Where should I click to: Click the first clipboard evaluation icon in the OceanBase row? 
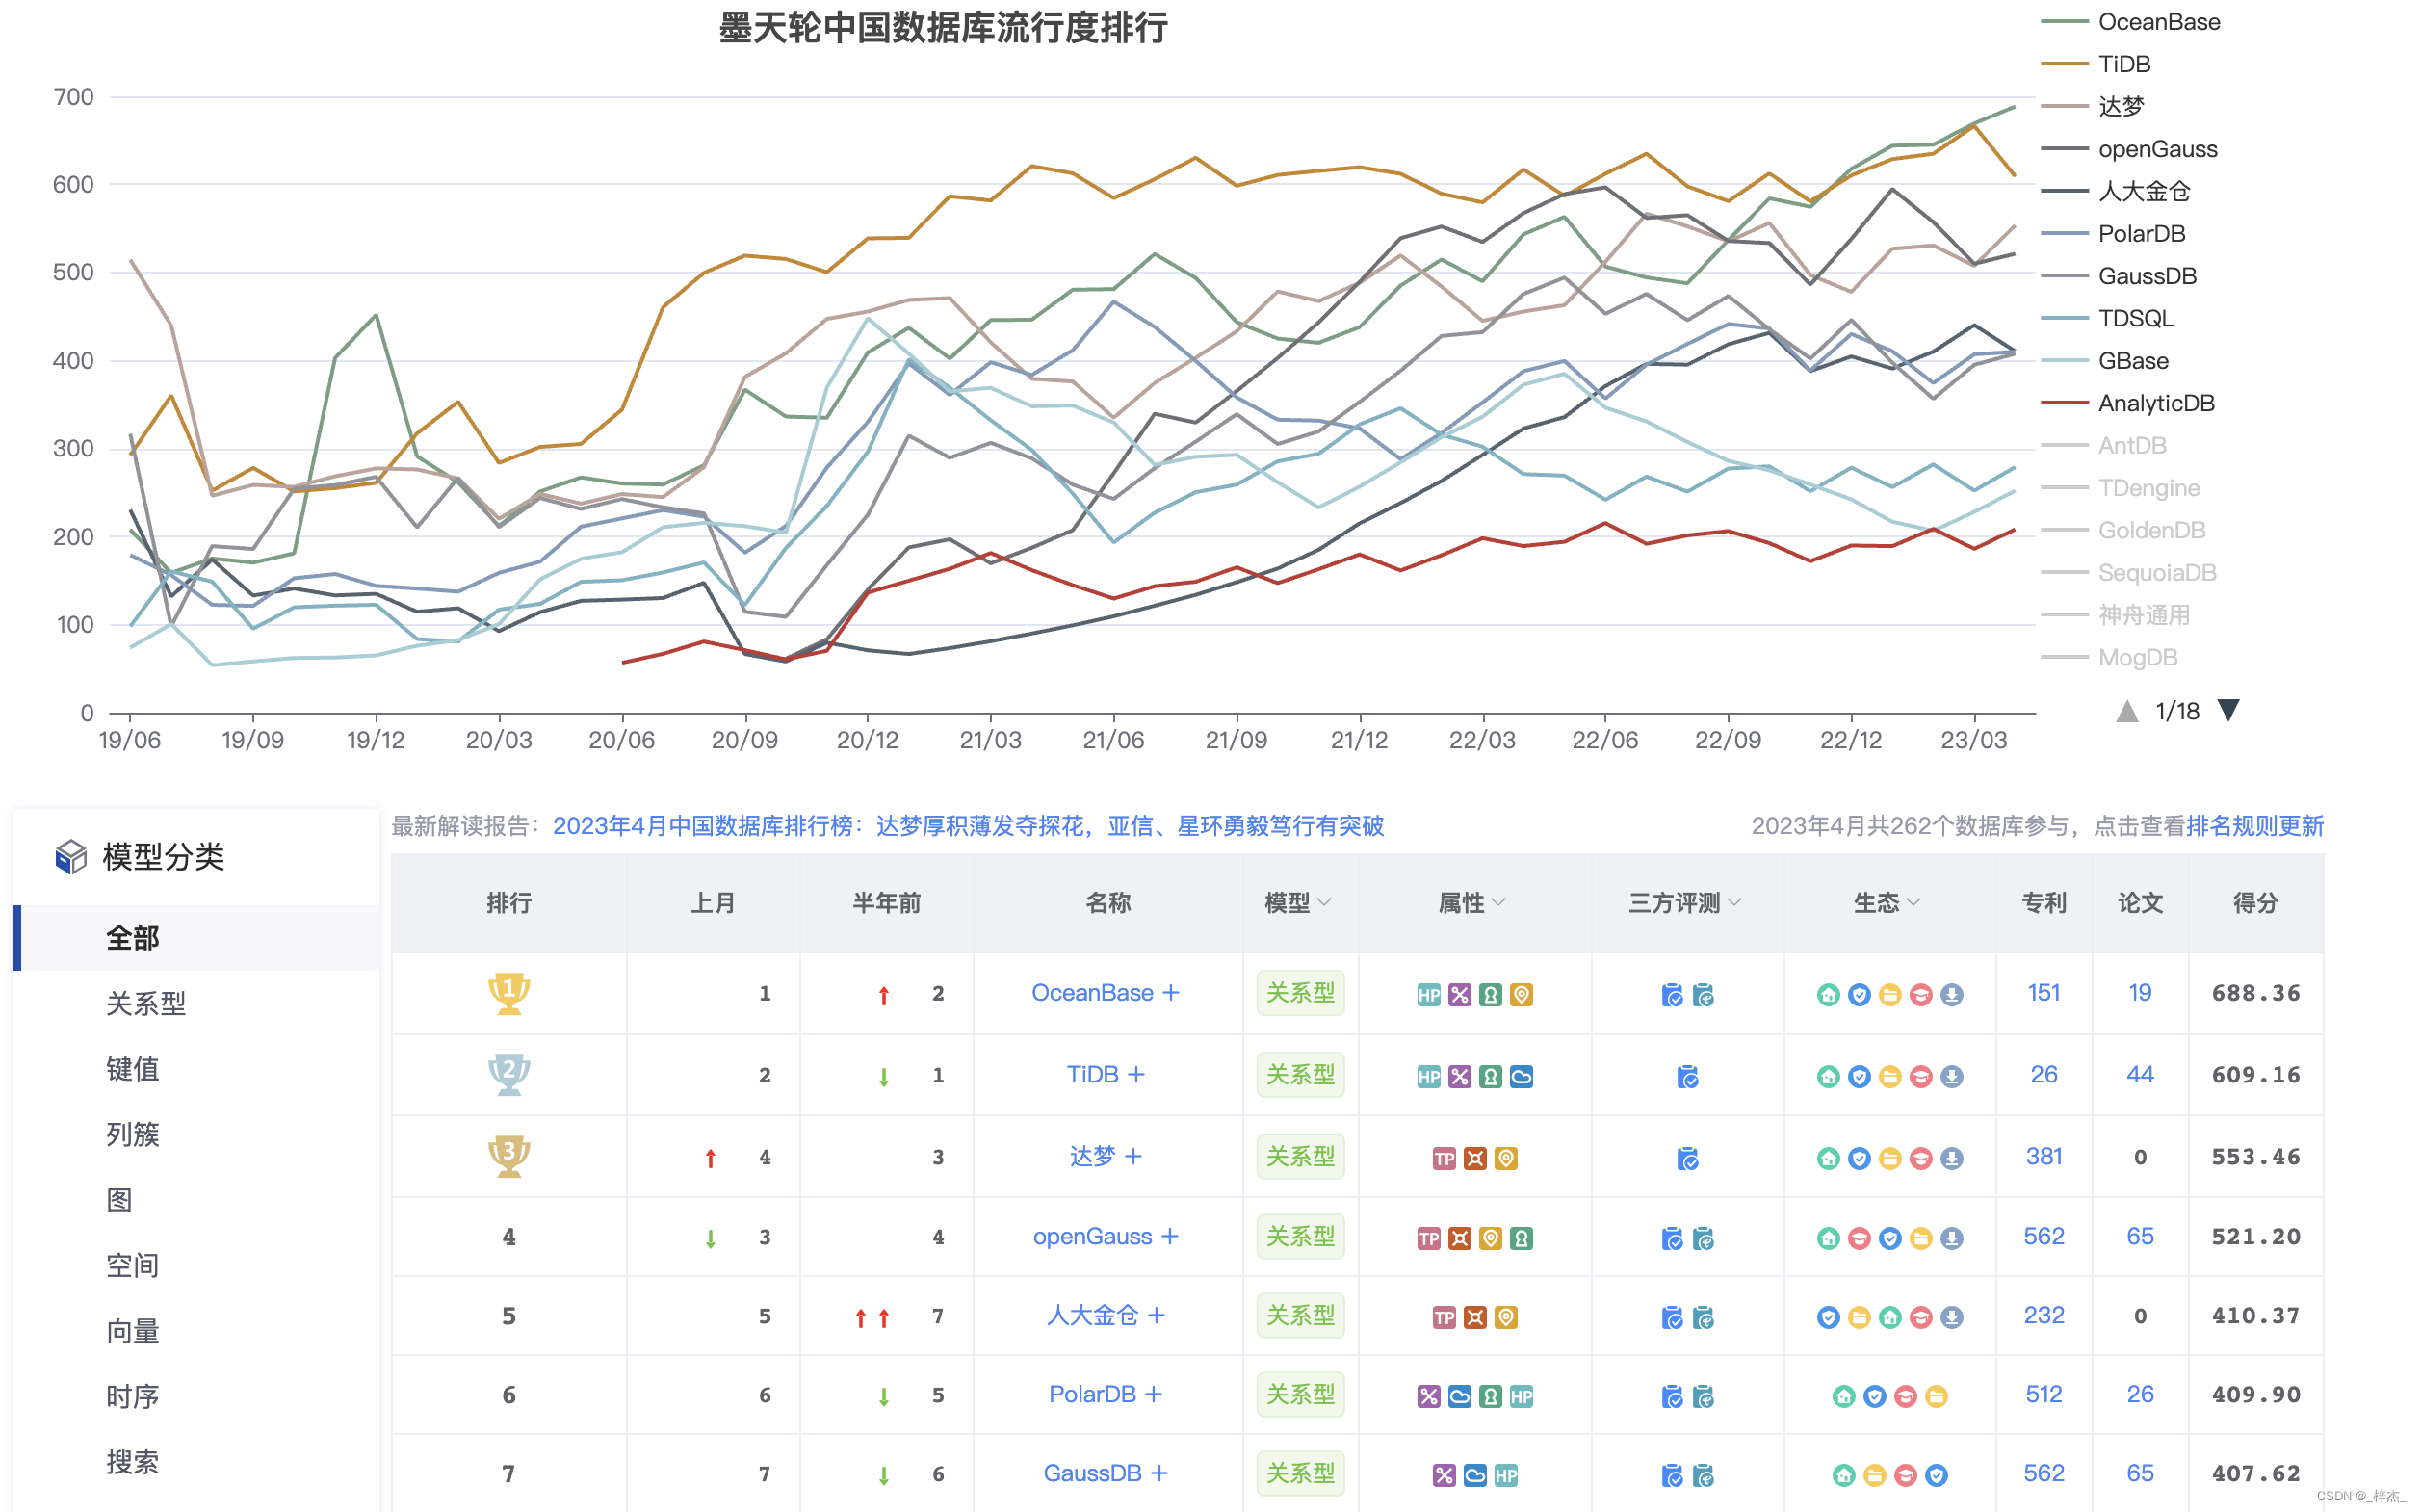[x=1672, y=995]
